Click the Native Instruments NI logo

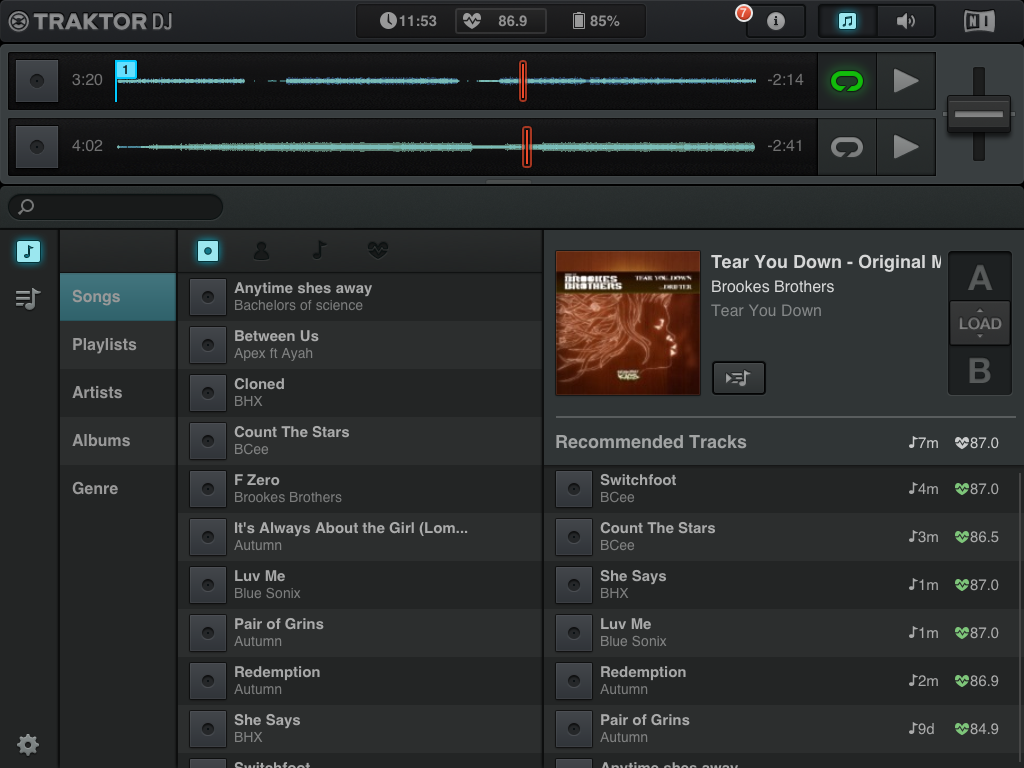(979, 22)
